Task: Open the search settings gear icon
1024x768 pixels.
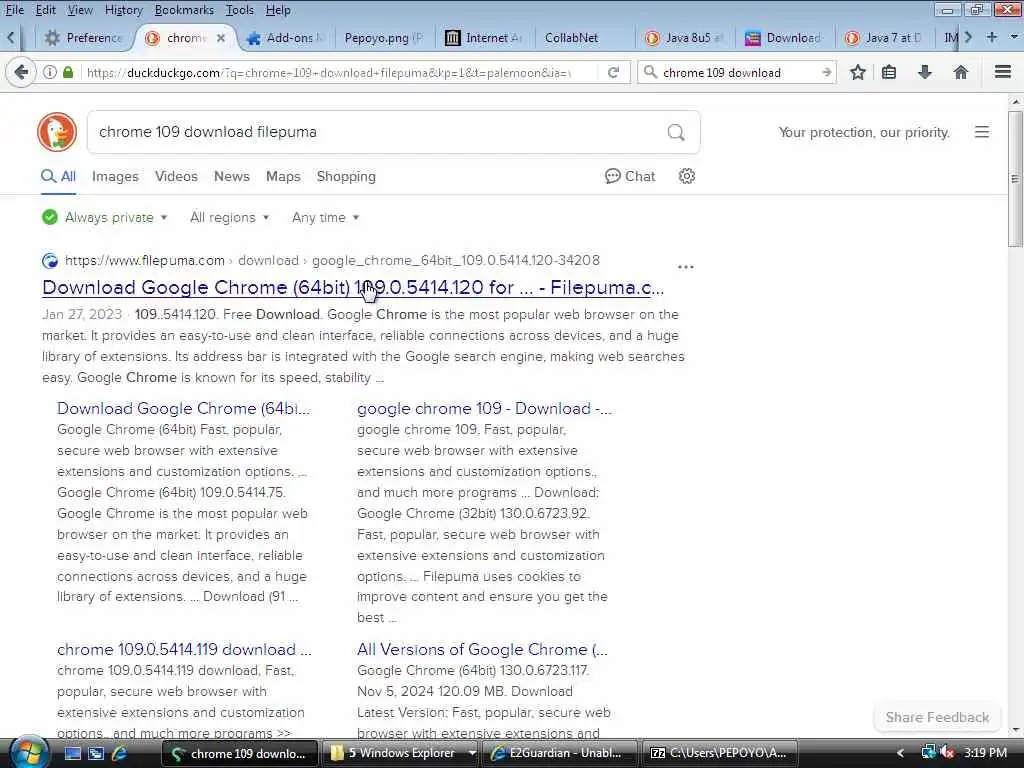Action: [x=686, y=176]
